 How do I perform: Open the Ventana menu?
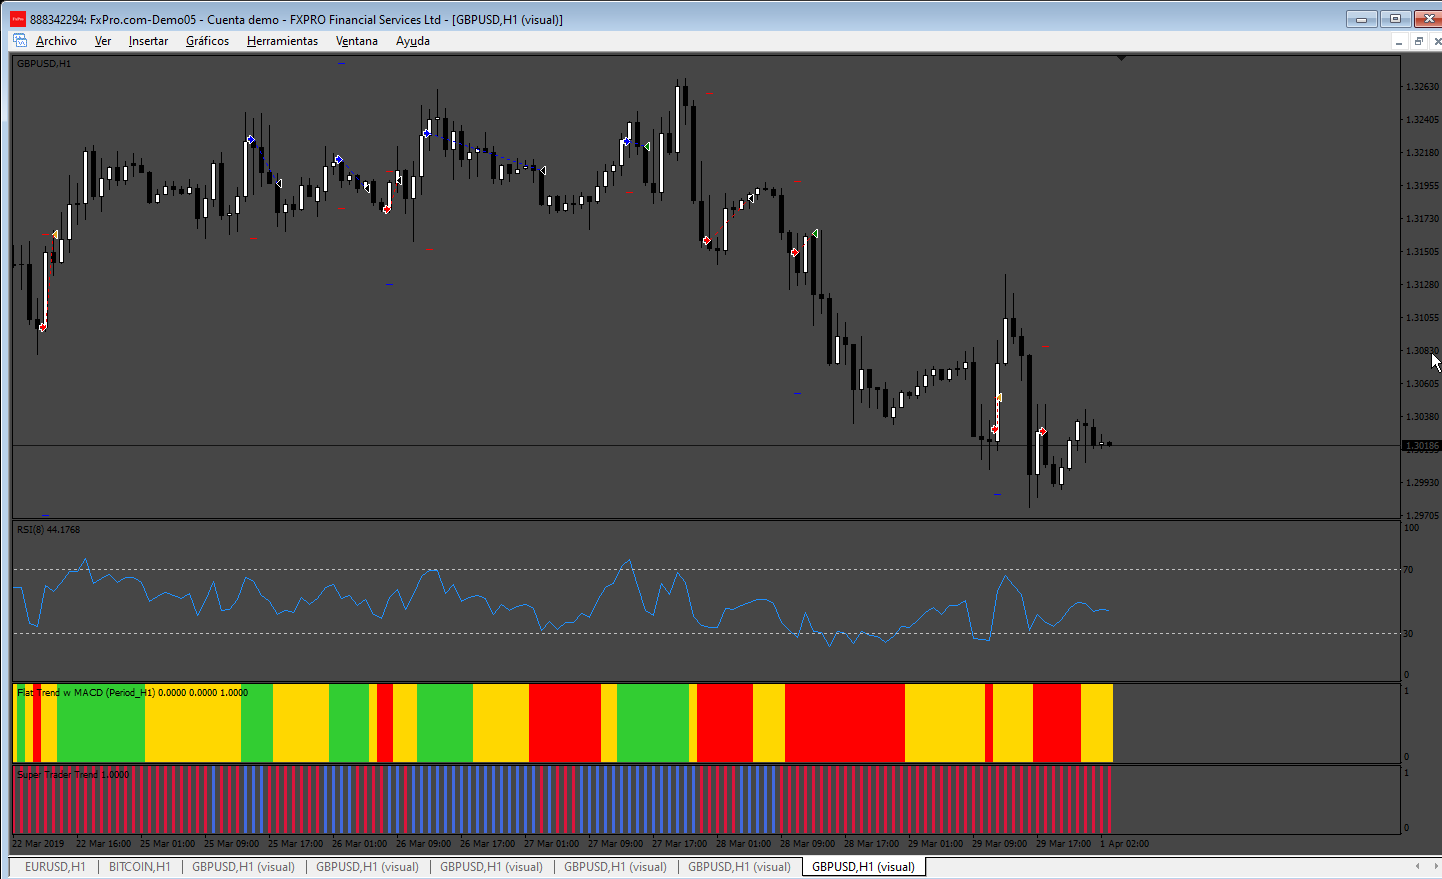(357, 41)
